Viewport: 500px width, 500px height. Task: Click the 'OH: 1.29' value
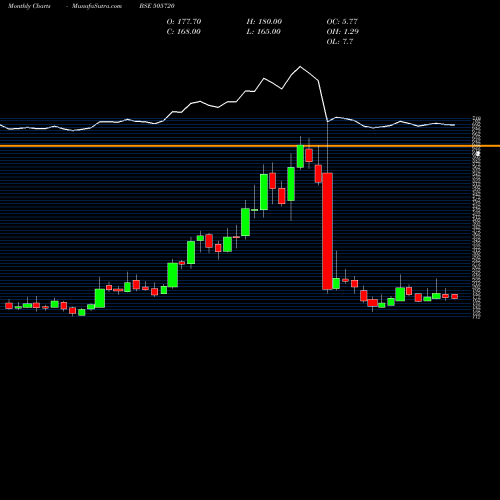[x=343, y=32]
